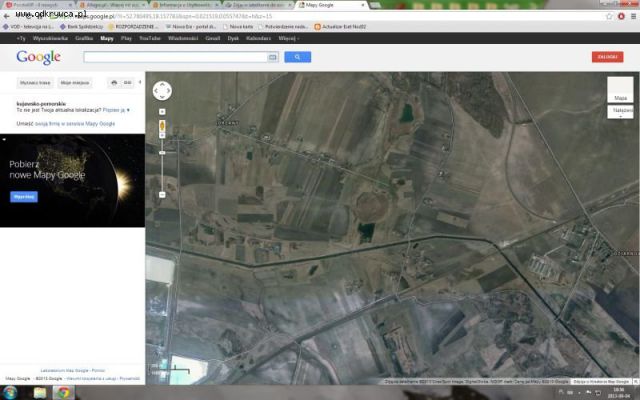Open the Nowa karta bookmark
The image size is (640, 400).
coord(238,27)
